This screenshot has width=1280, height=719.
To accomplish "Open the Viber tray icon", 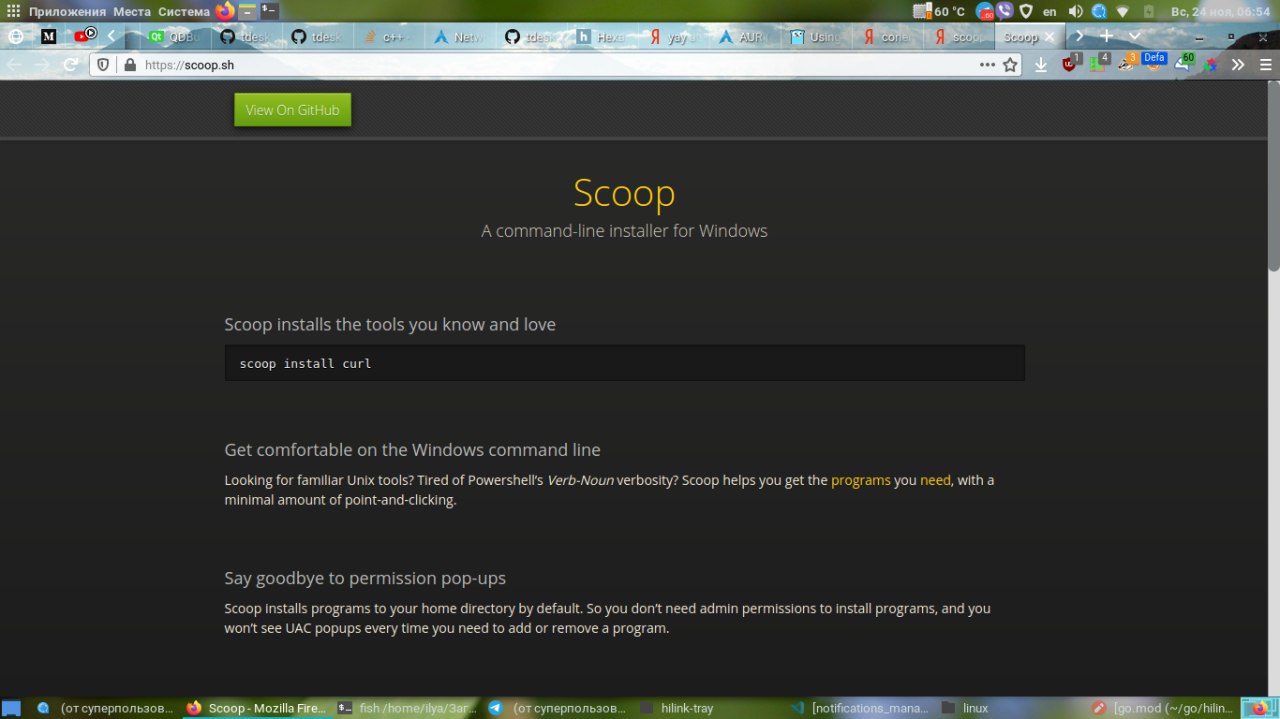I will coord(1005,11).
